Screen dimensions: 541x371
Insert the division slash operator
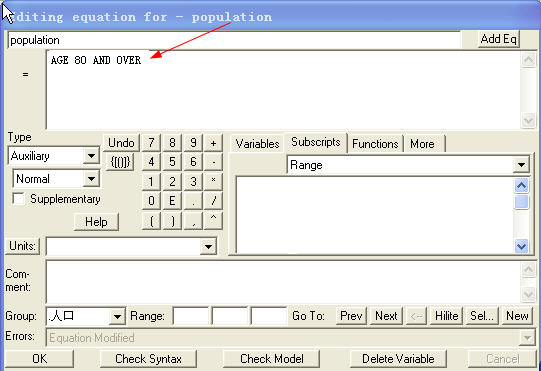tap(213, 201)
